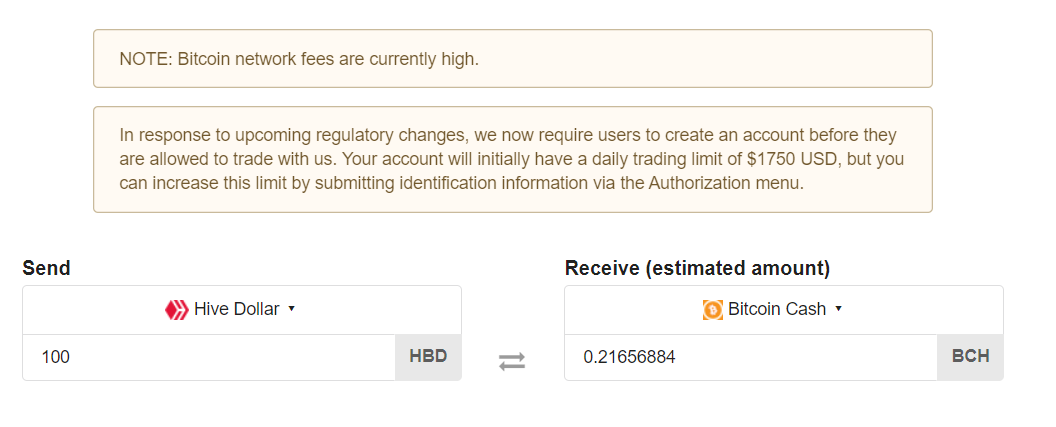The width and height of the screenshot is (1056, 427).
Task: Select the regulatory changes notice box
Action: click(513, 160)
